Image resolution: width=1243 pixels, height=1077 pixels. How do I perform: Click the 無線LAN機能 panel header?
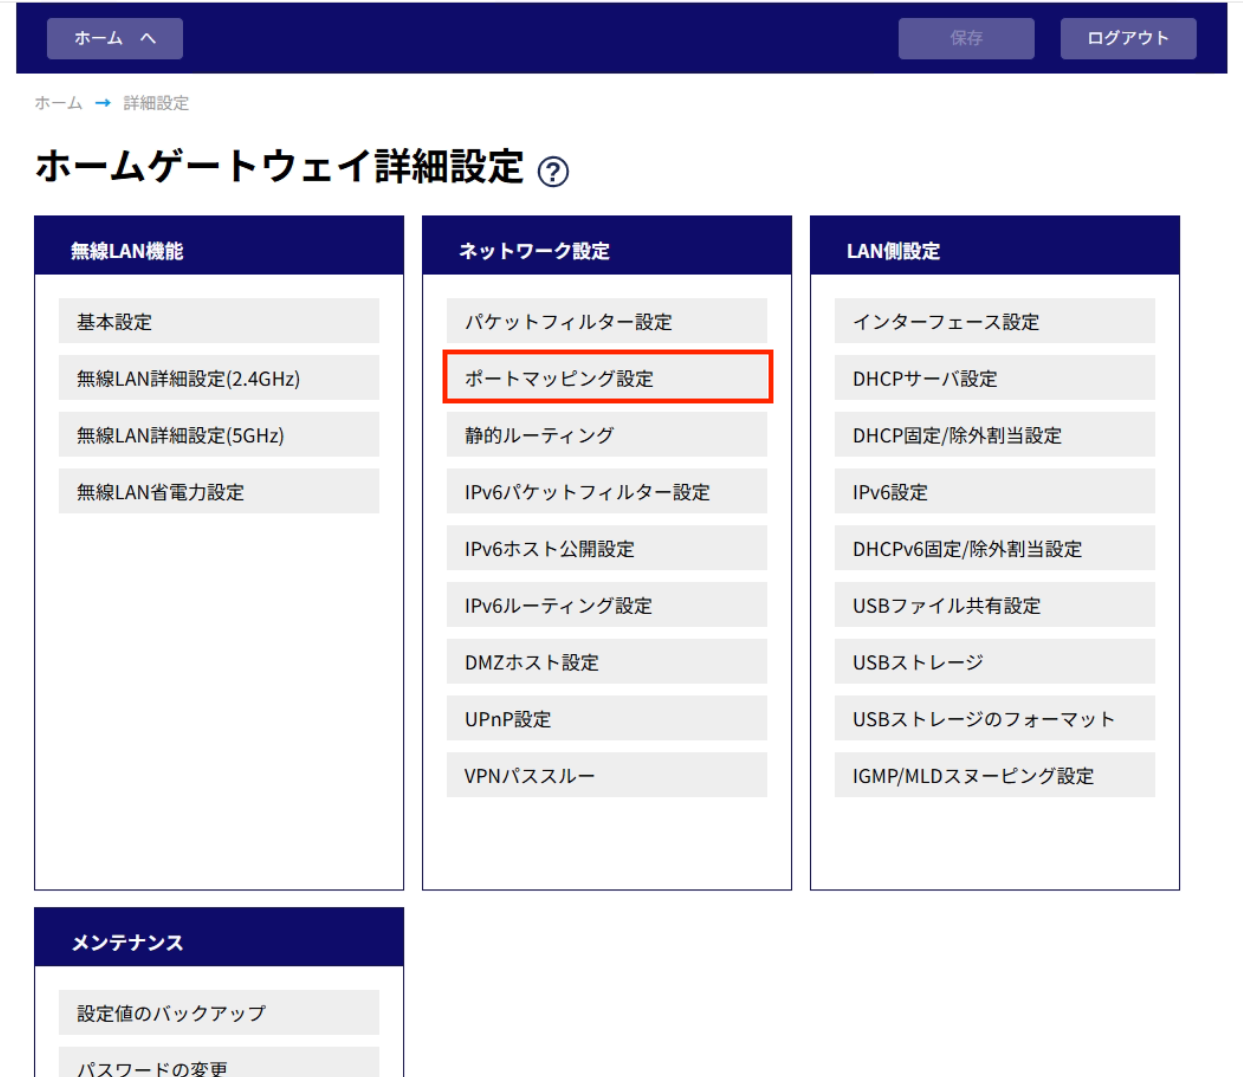point(219,246)
